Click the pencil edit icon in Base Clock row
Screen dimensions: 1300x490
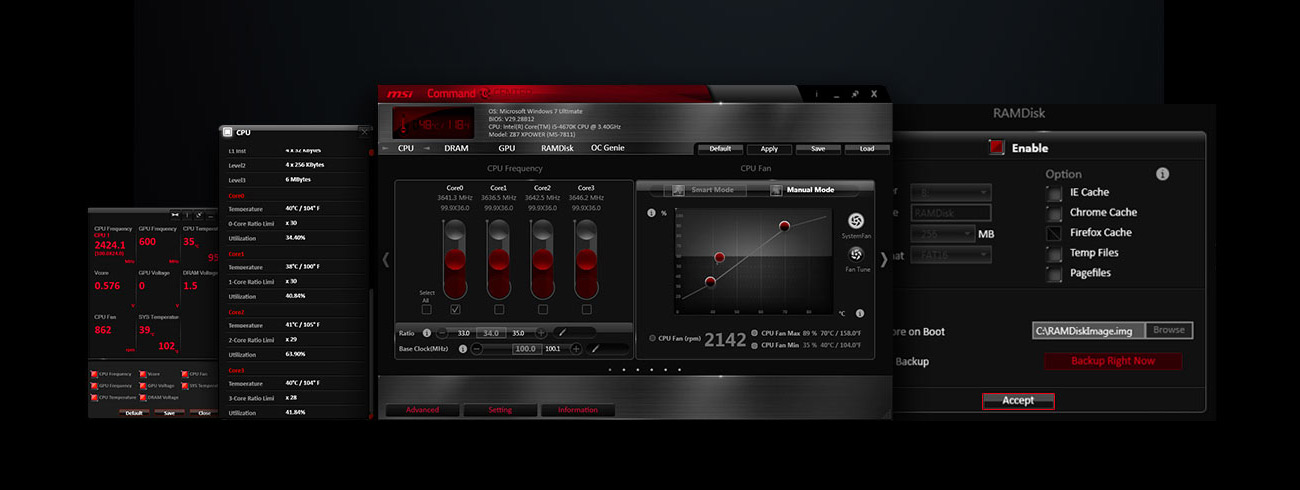click(x=594, y=348)
